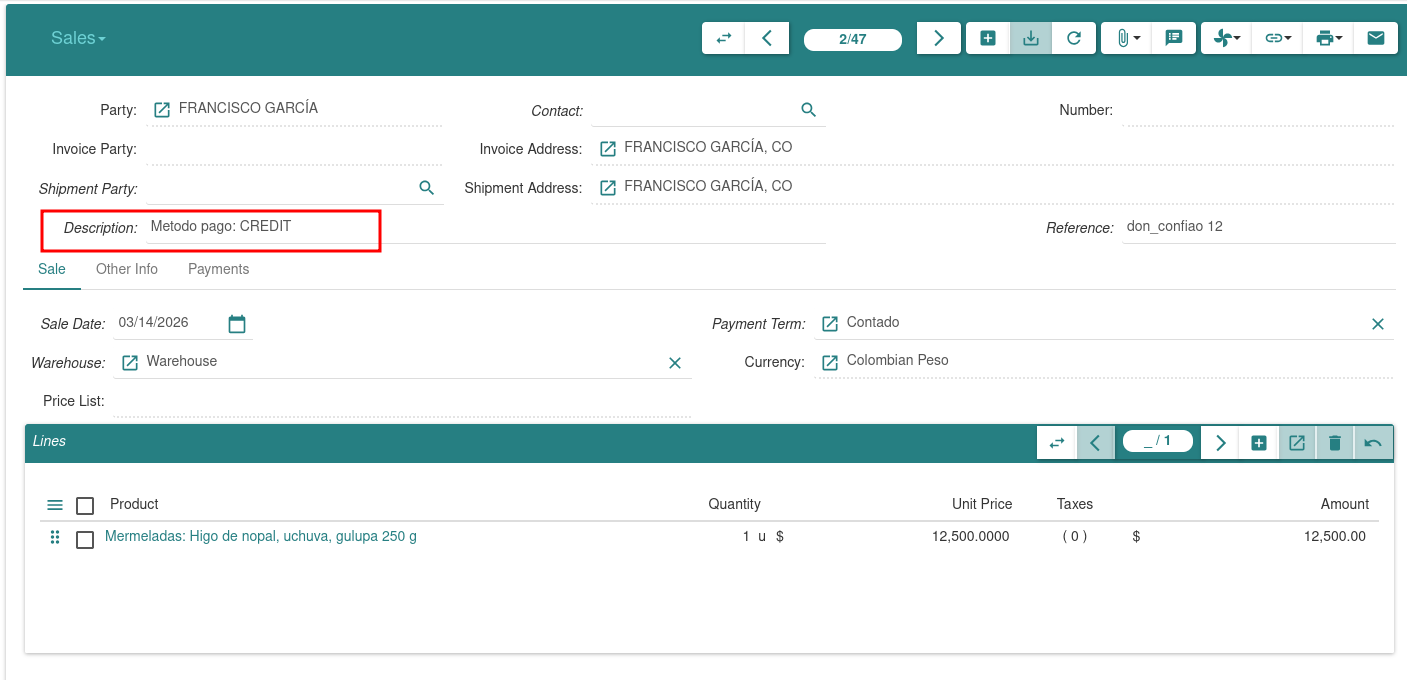This screenshot has width=1407, height=680.
Task: Open the Sales menu dropdown
Action: click(x=78, y=38)
